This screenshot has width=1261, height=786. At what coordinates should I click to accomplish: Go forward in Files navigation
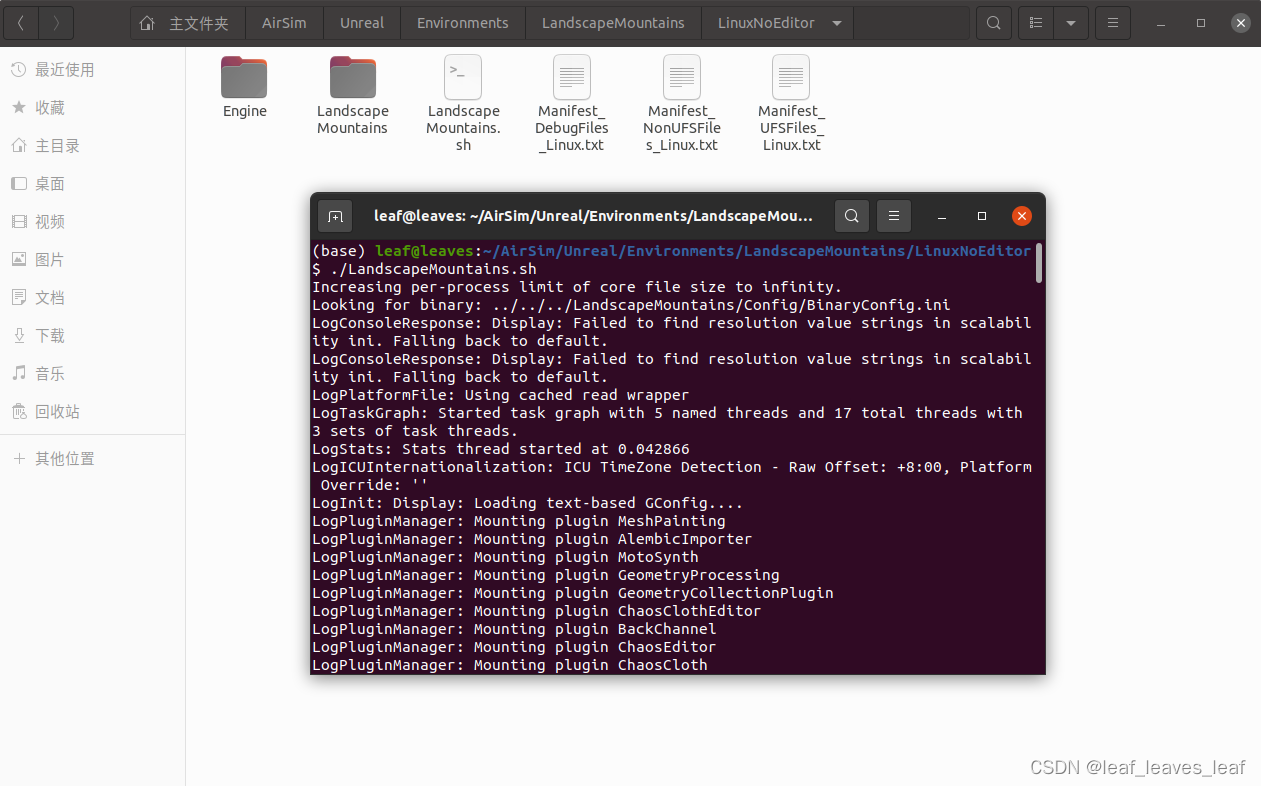(57, 23)
